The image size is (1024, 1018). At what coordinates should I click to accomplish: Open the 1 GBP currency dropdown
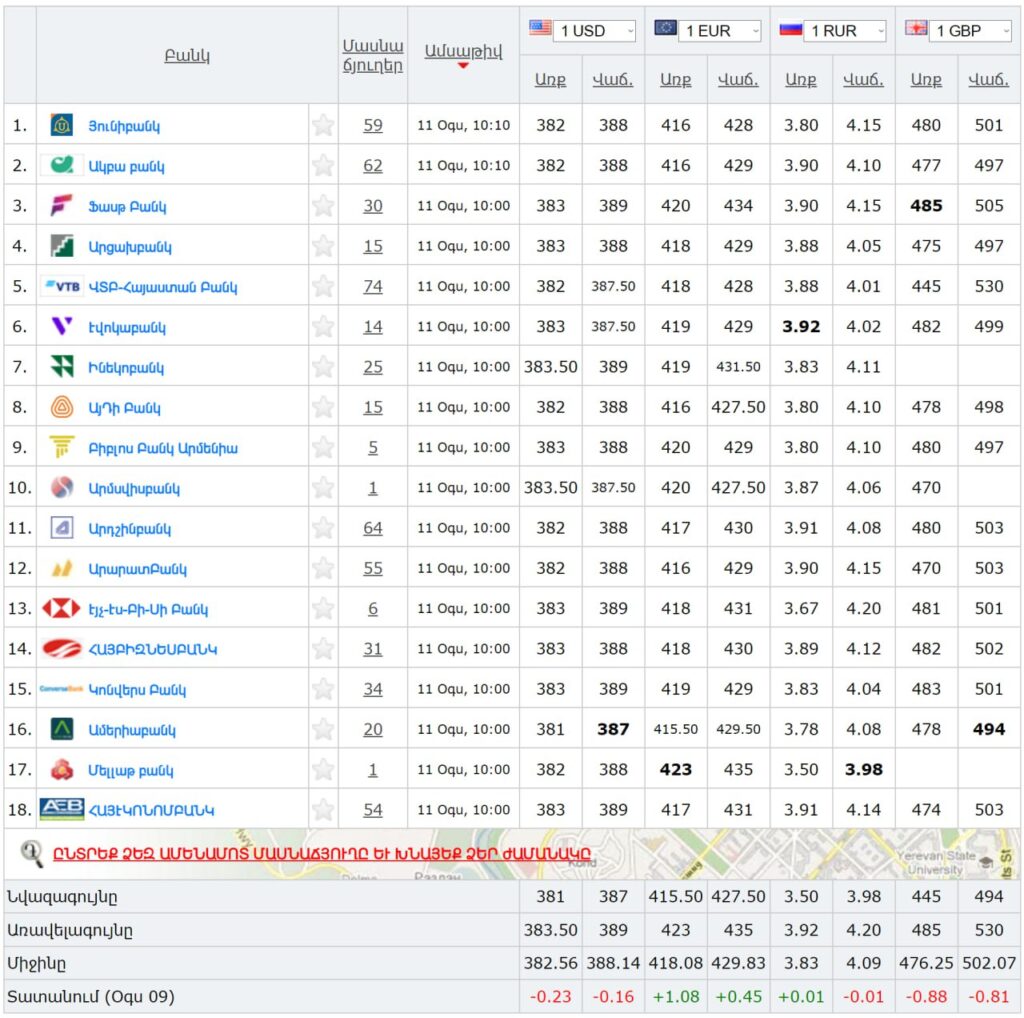[x=971, y=31]
